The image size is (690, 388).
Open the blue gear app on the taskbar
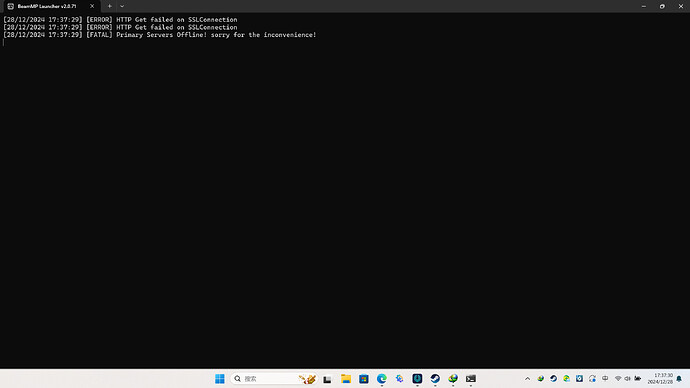tap(399, 379)
